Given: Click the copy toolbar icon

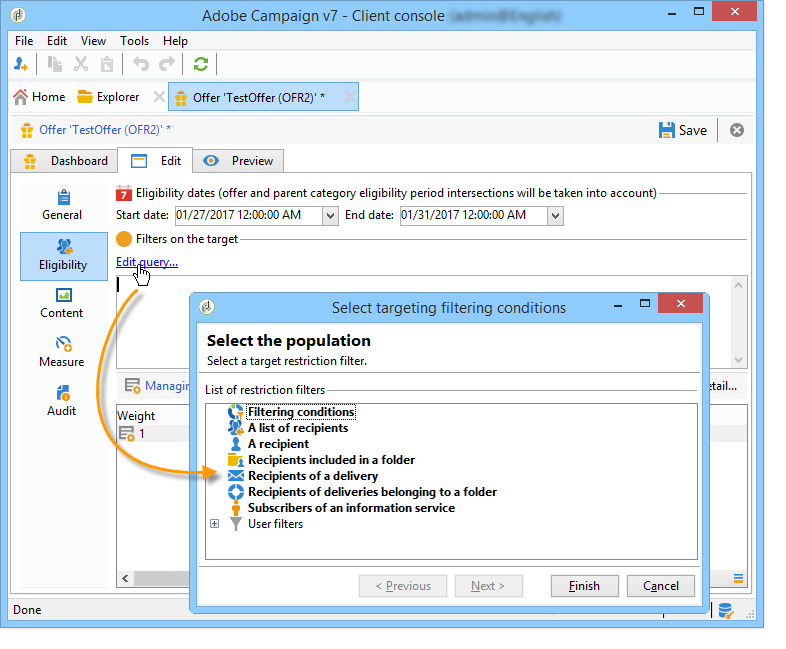Looking at the screenshot, I should click(54, 64).
